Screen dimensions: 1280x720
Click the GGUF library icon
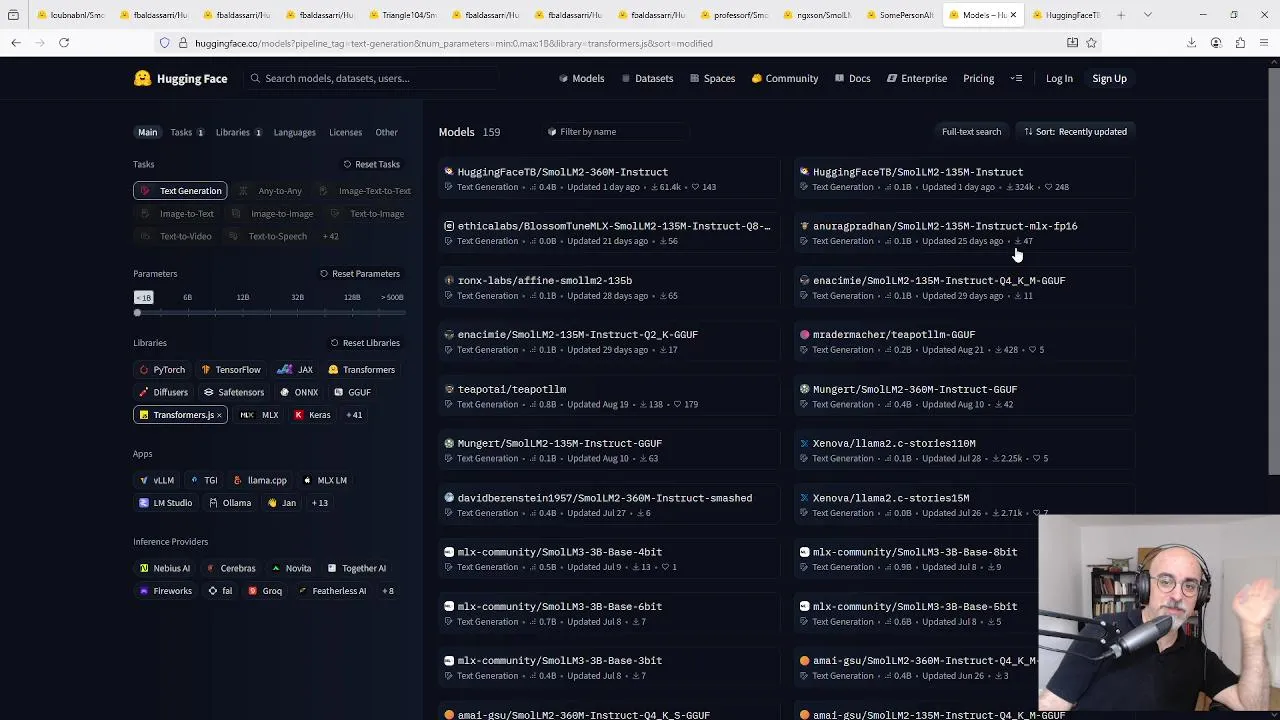tap(338, 392)
